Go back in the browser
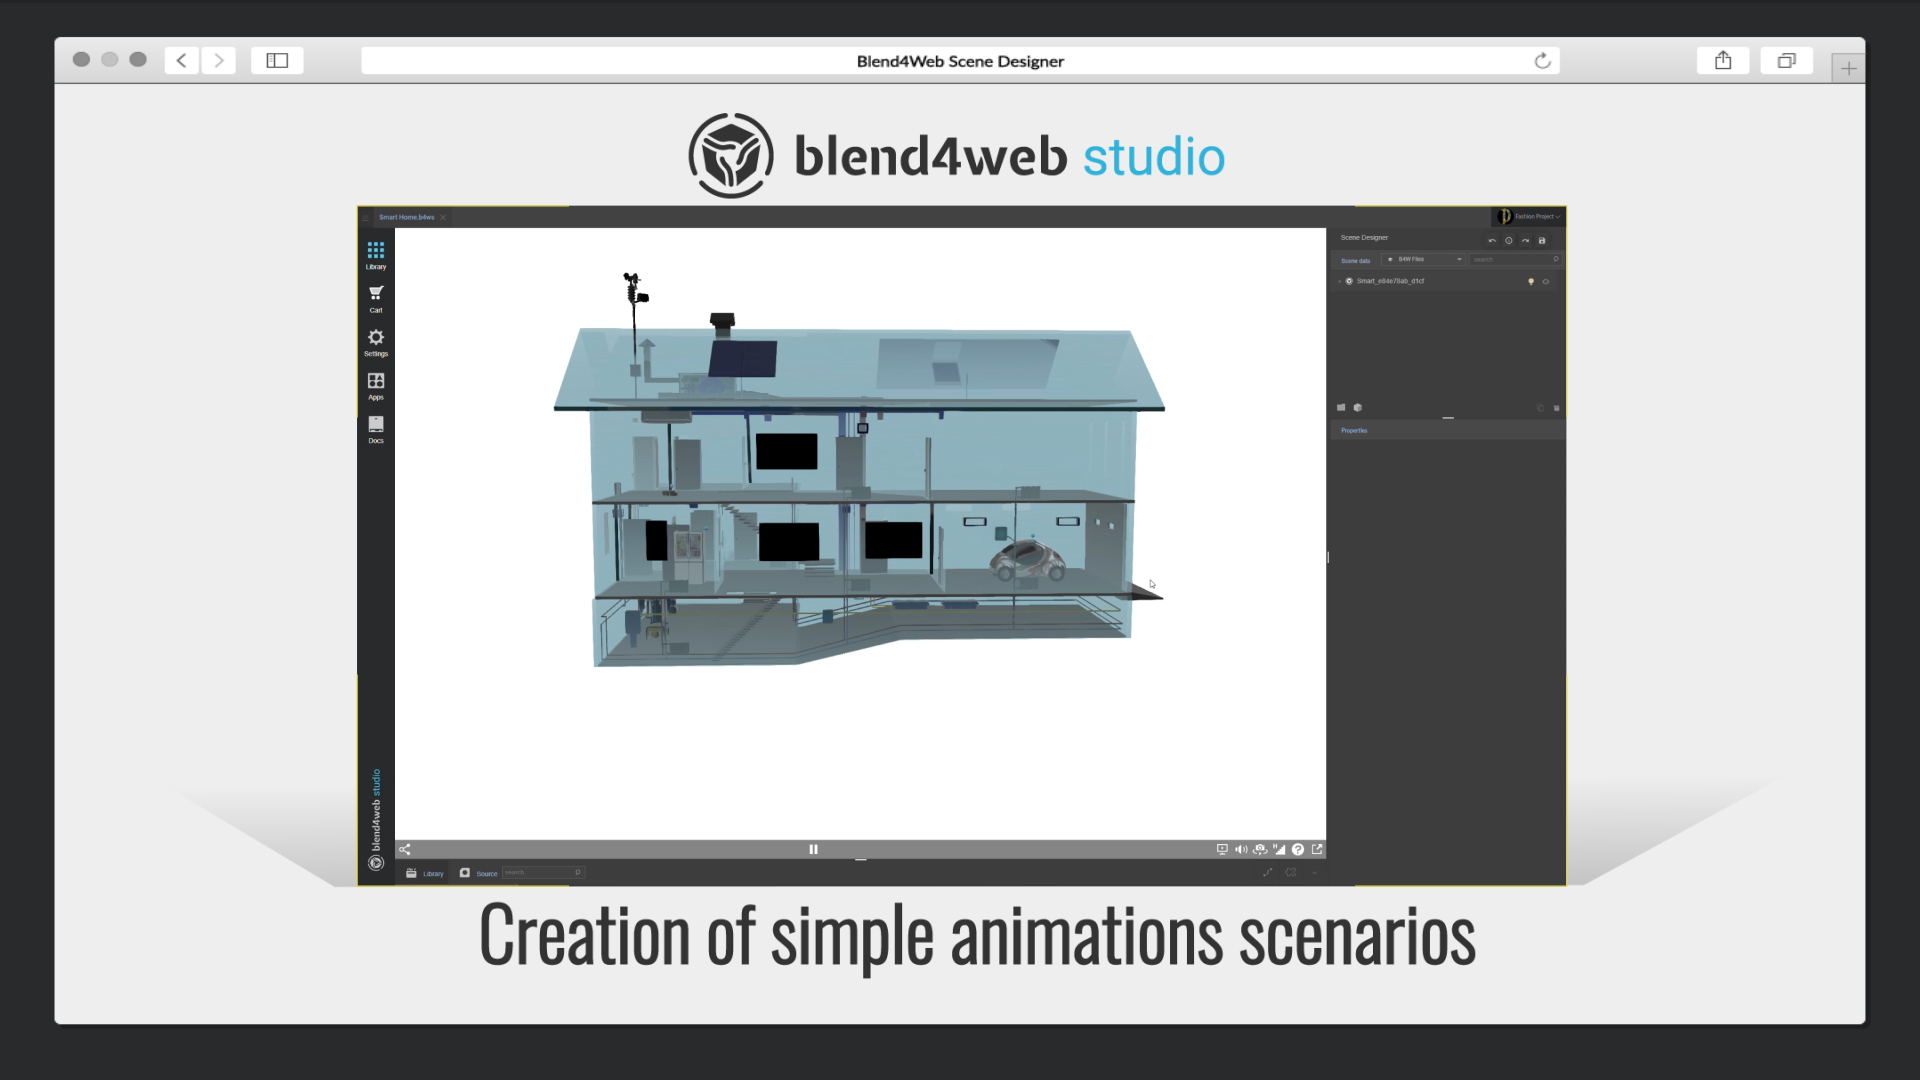 tap(182, 61)
